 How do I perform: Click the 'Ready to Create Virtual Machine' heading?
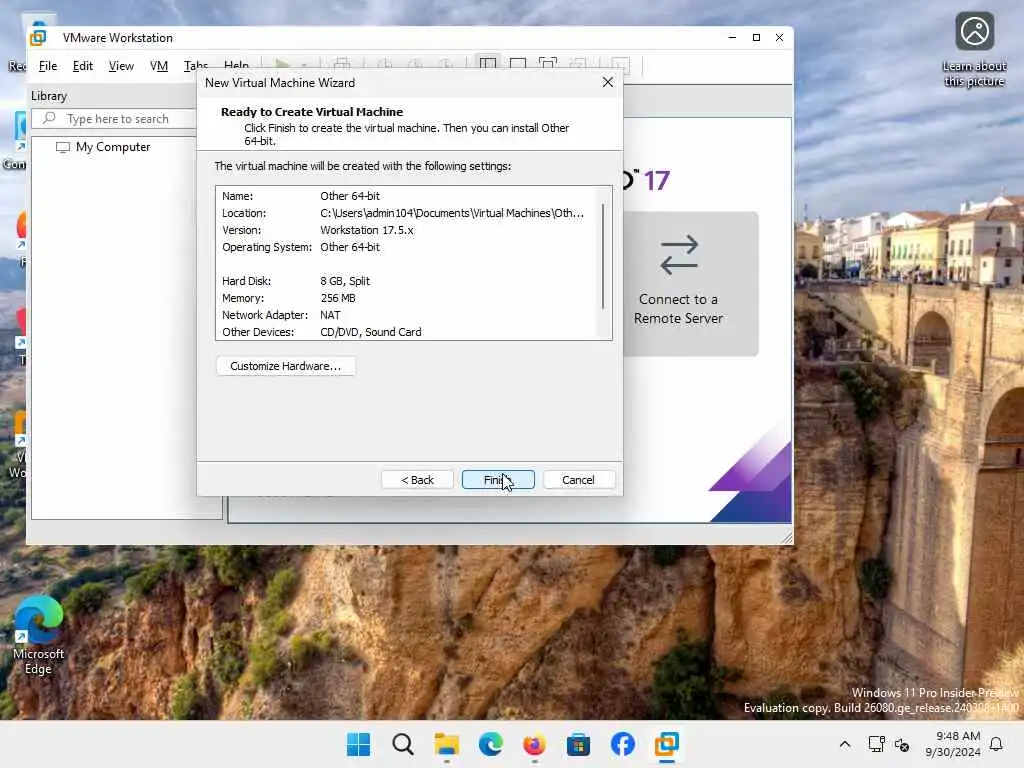point(312,112)
